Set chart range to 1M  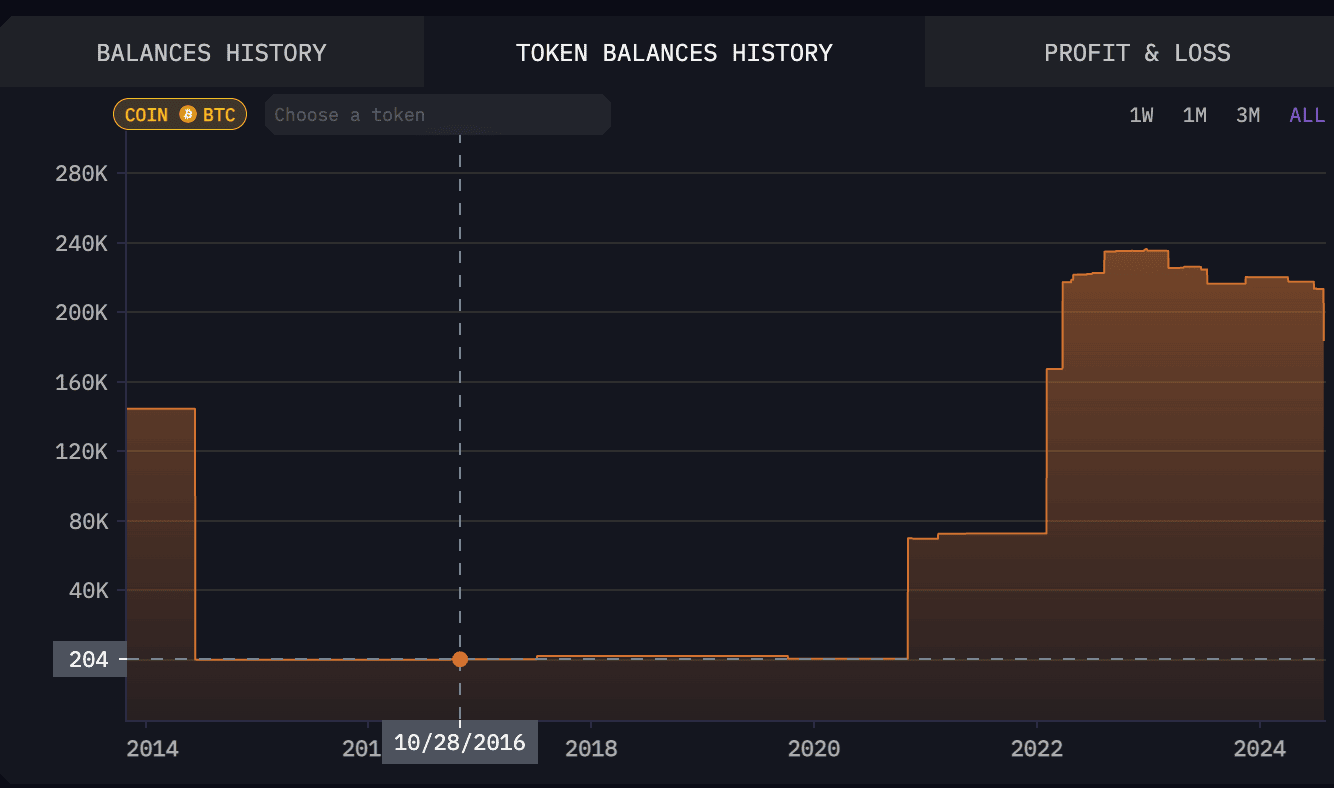(x=1194, y=115)
